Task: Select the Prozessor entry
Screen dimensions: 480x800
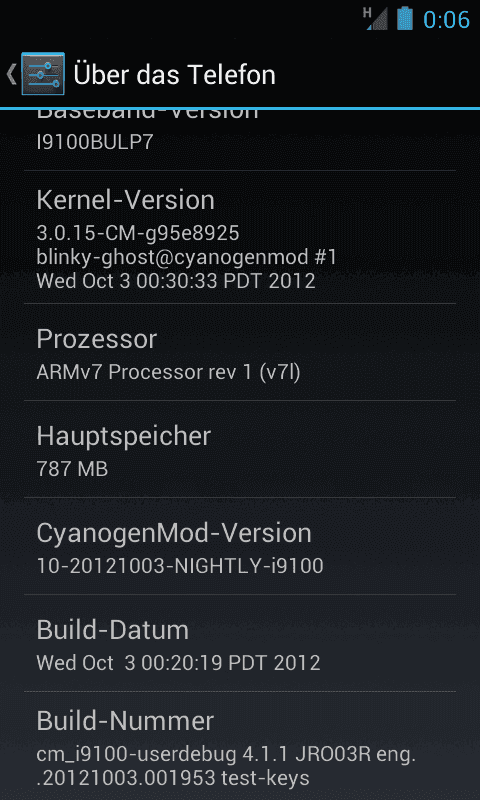Action: tap(240, 353)
